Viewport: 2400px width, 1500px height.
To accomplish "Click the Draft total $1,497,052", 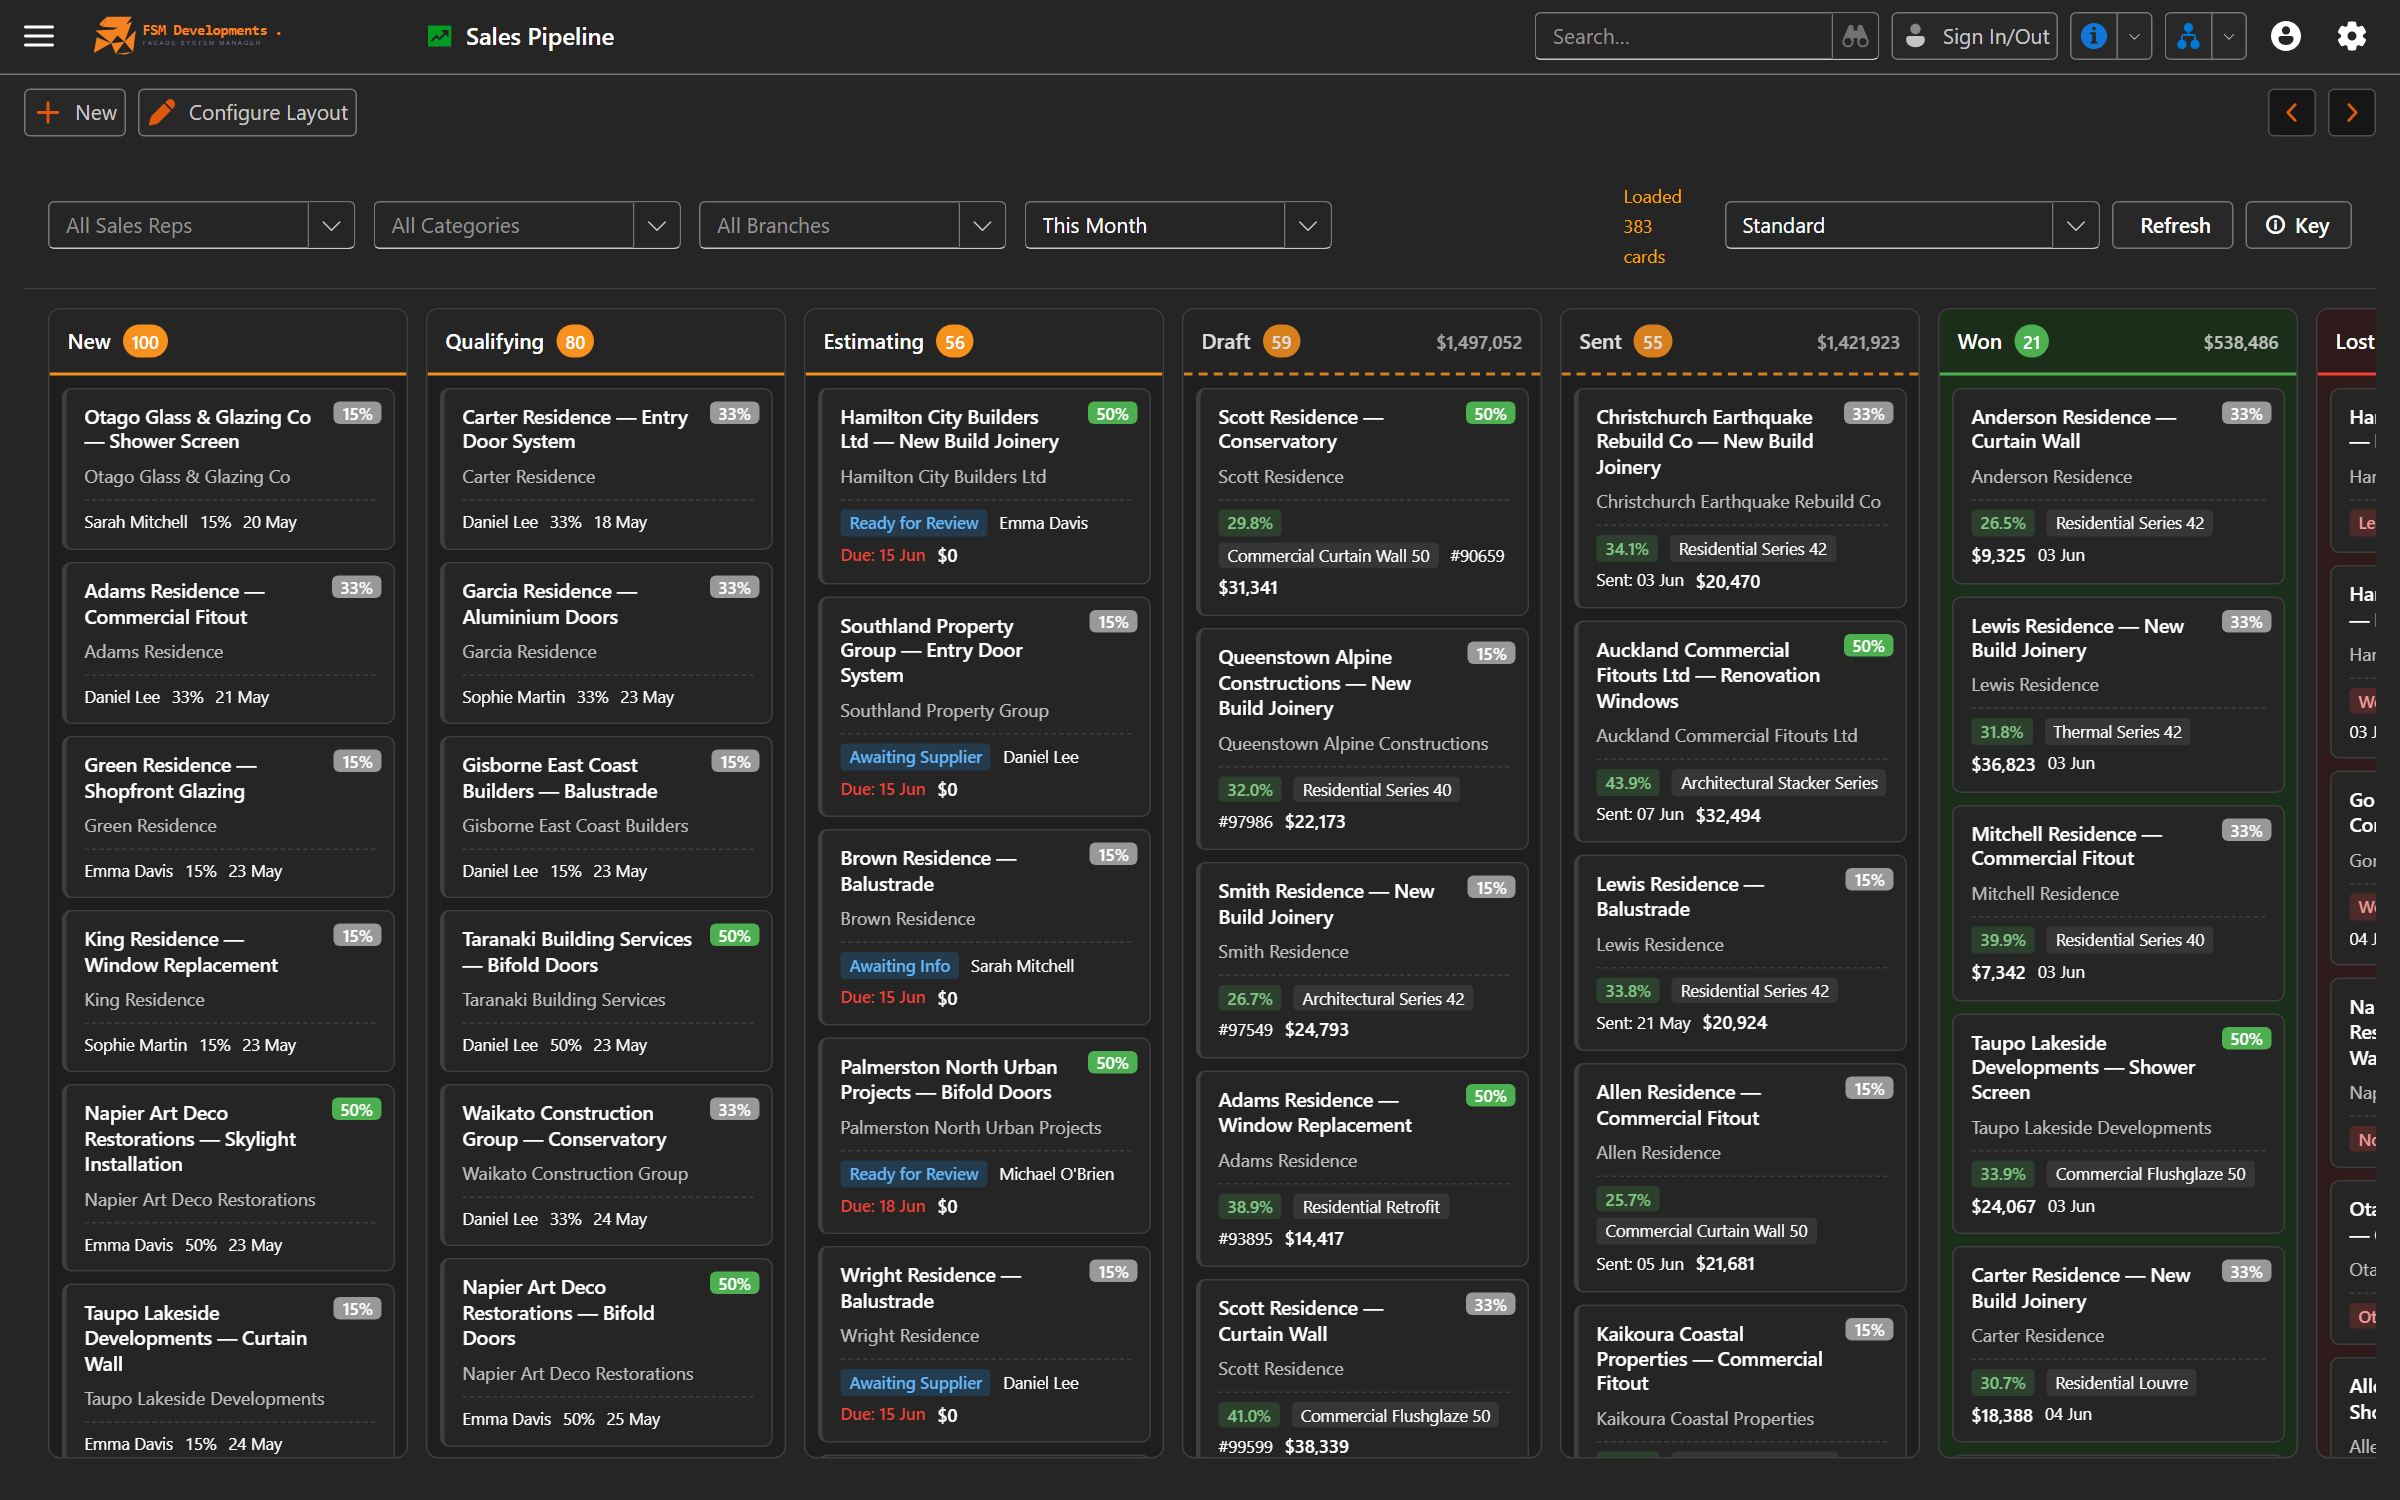I will coord(1478,342).
